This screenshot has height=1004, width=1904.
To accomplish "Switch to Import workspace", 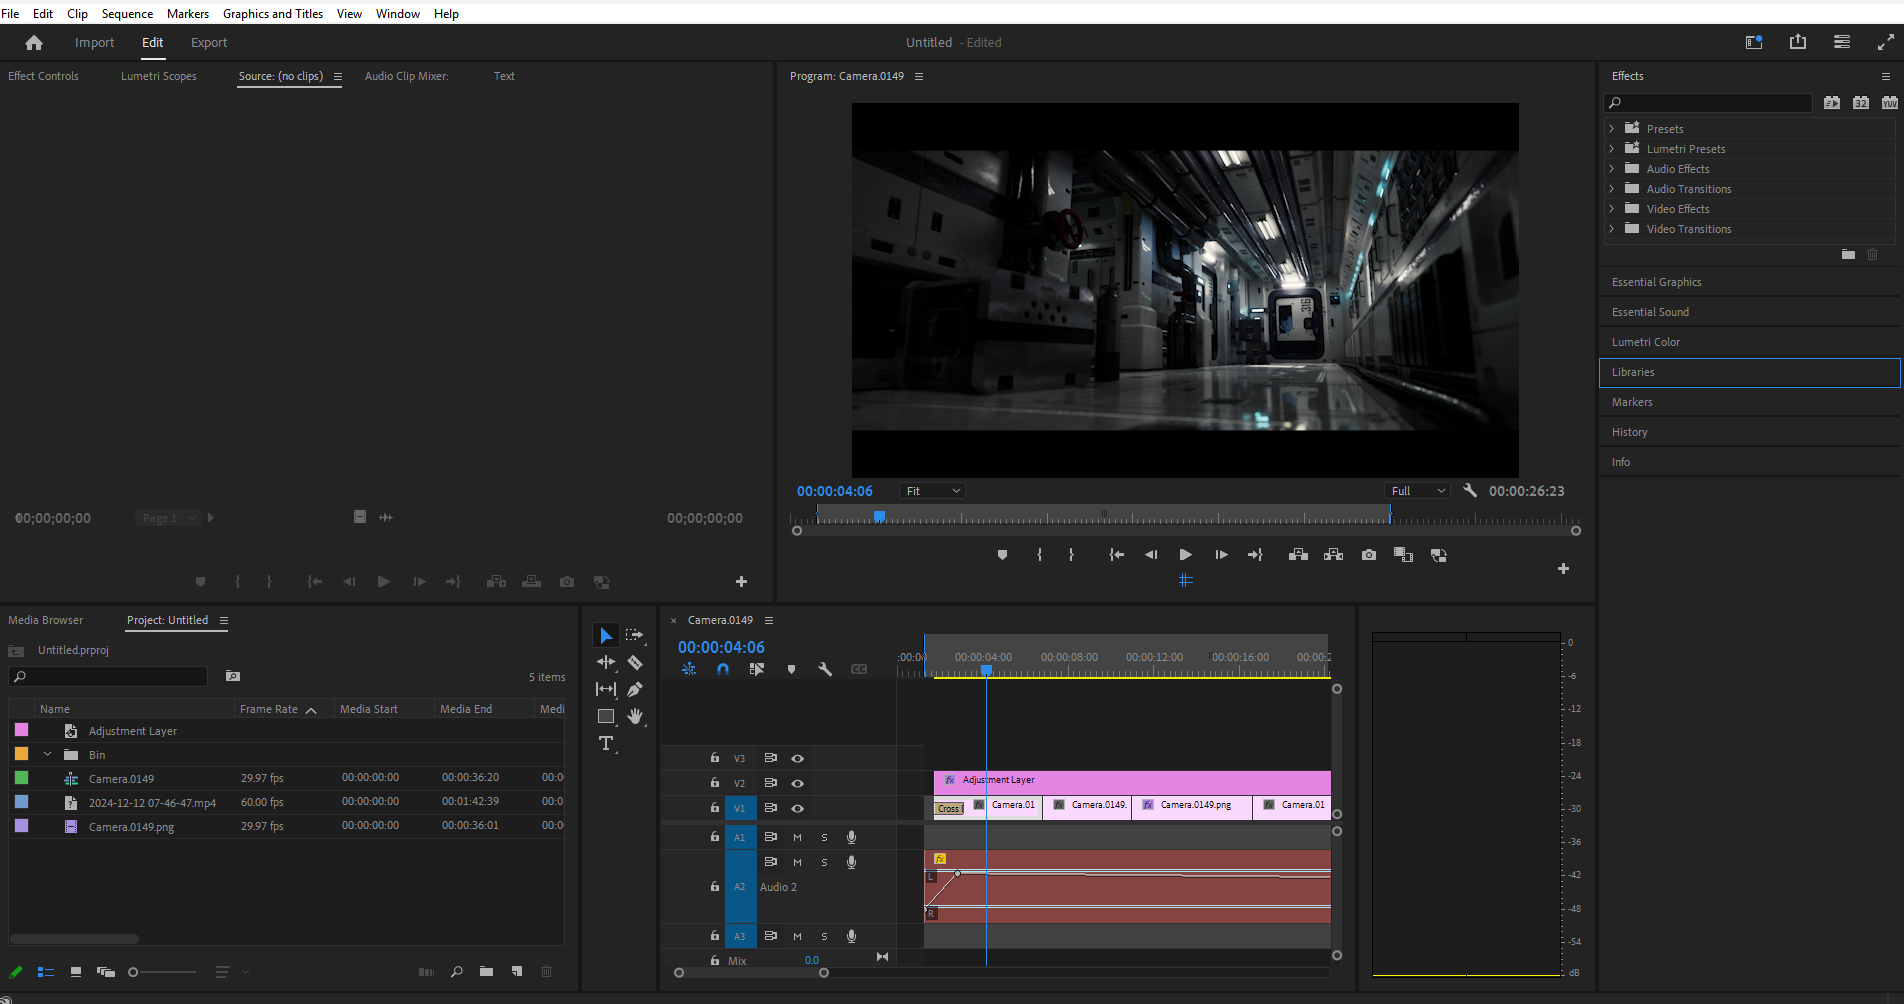I will 94,42.
